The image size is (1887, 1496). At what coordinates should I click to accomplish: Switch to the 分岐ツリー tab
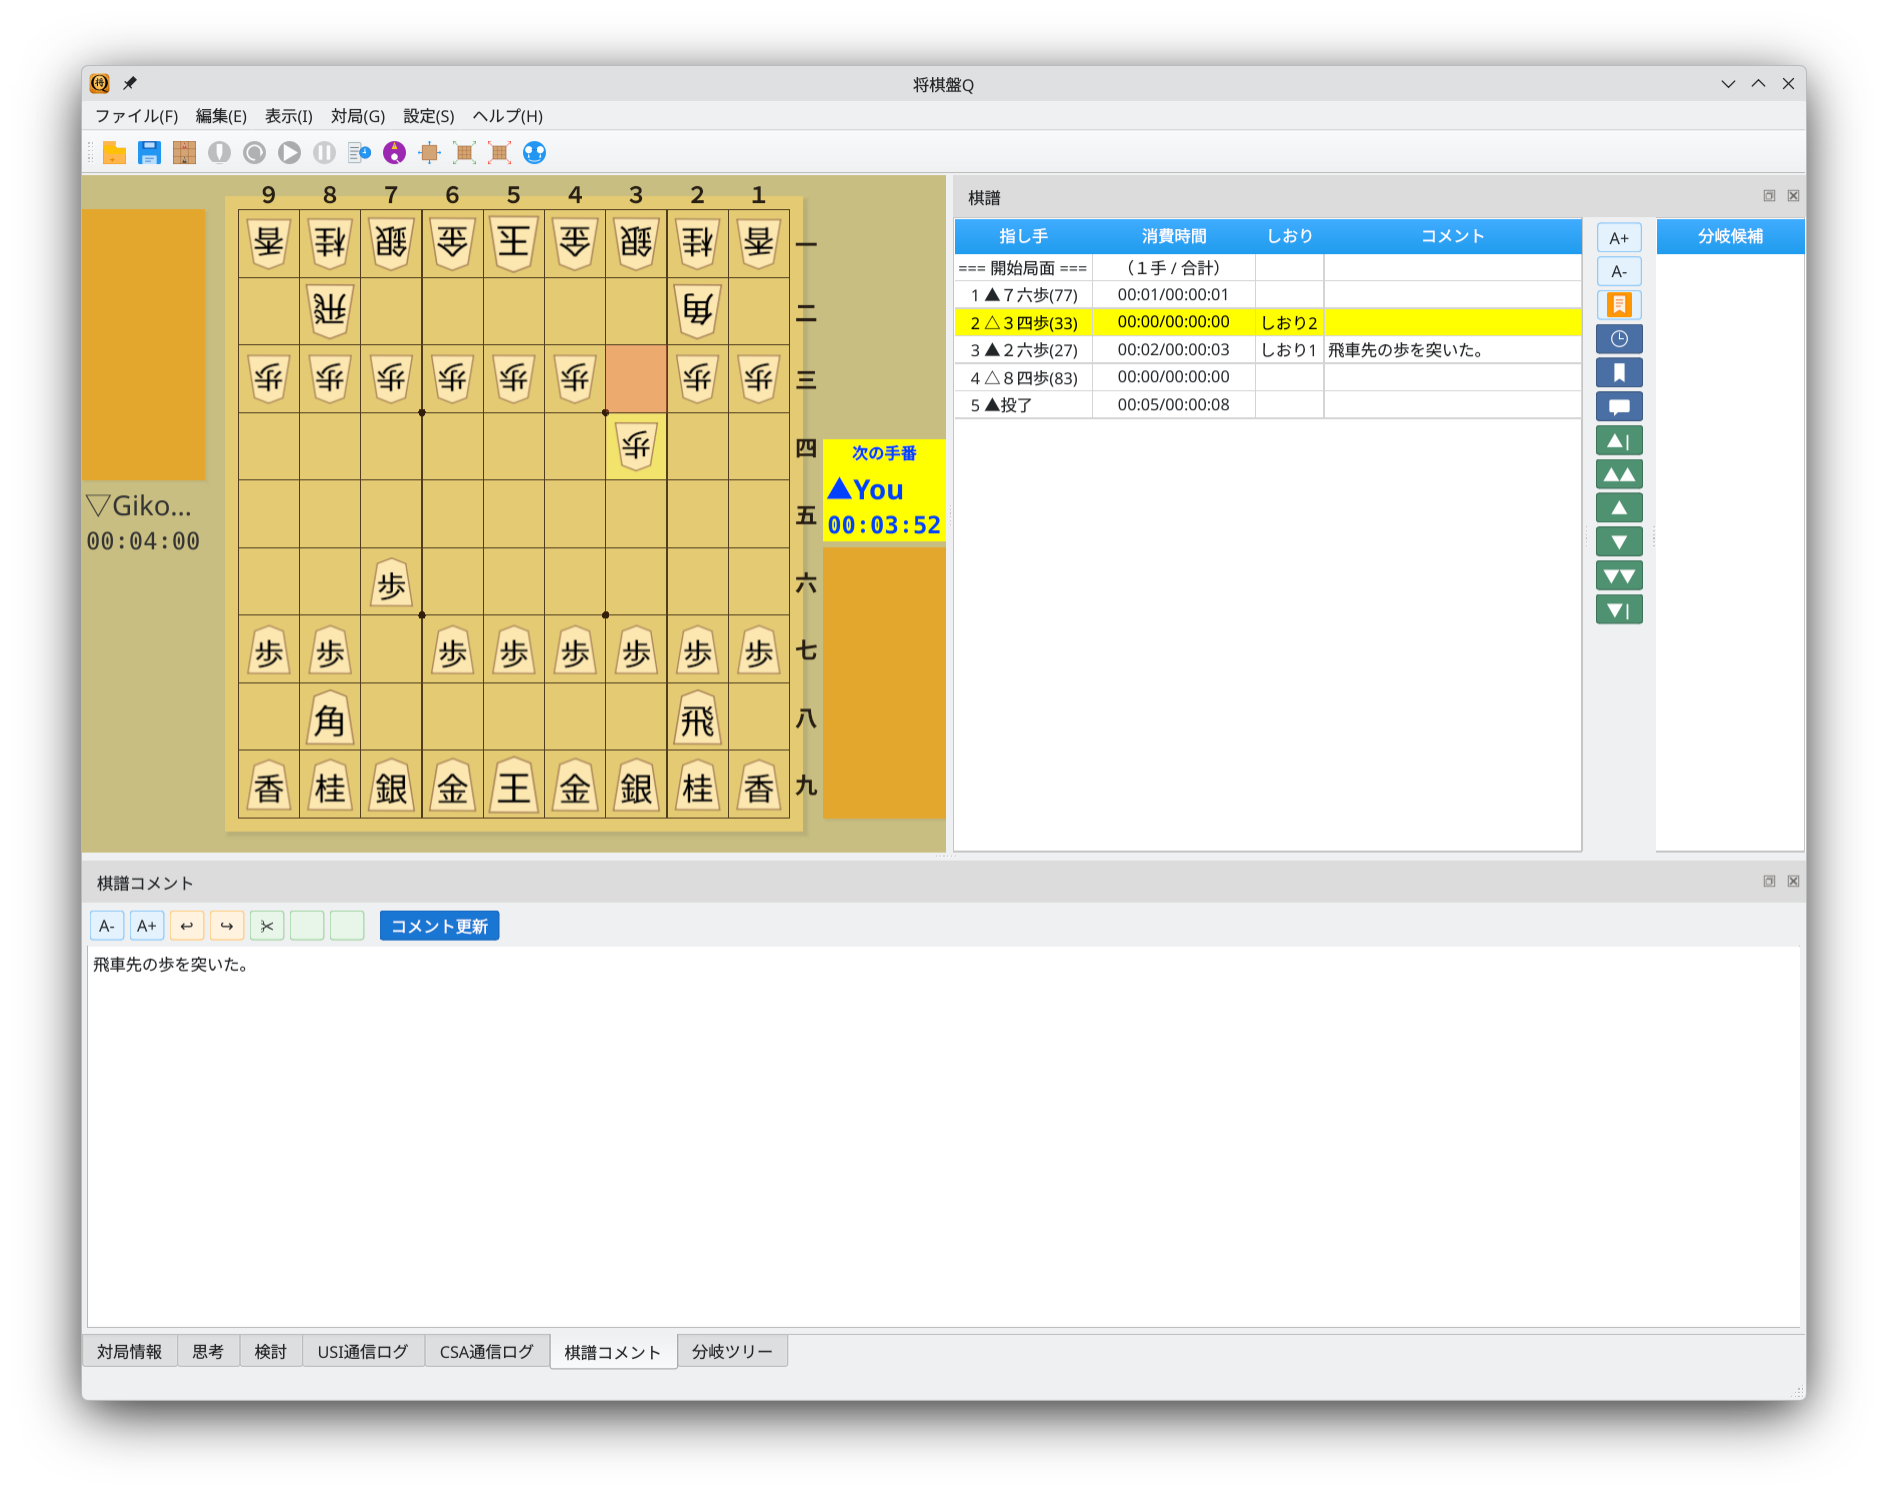click(731, 1352)
